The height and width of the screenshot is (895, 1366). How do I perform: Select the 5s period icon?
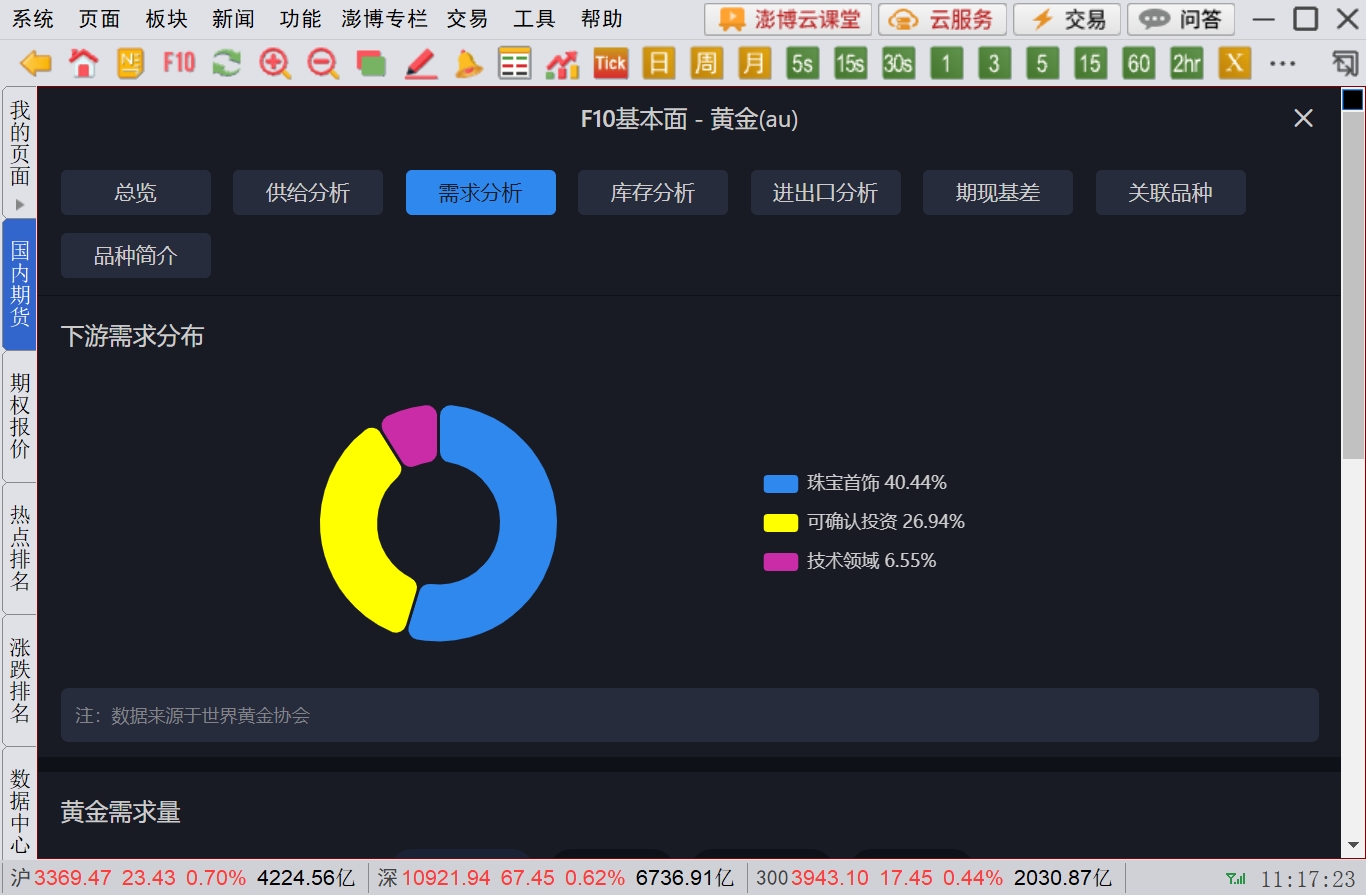coord(802,64)
